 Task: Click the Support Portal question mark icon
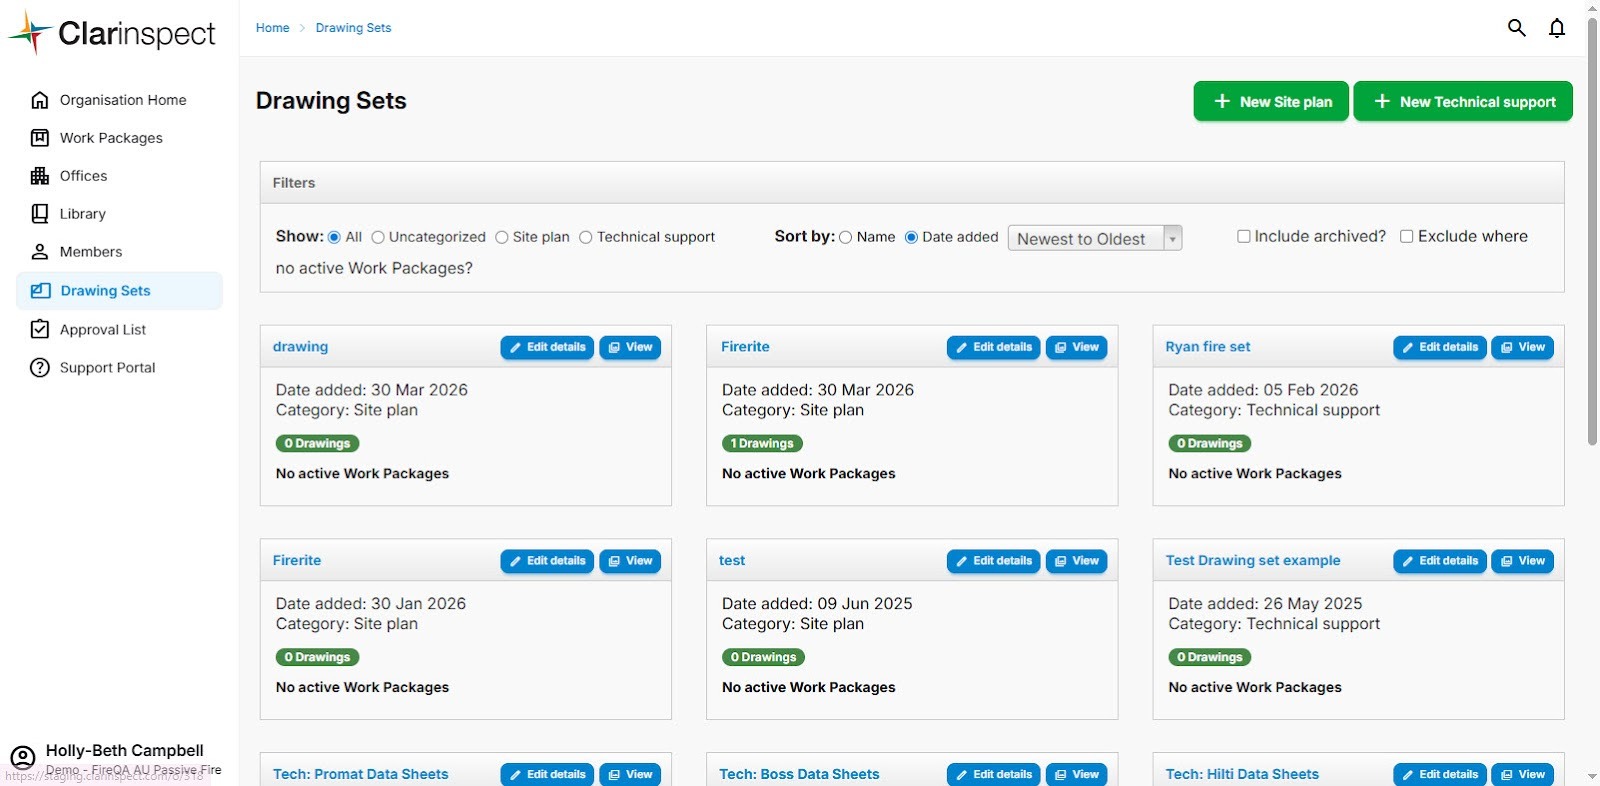coord(40,368)
